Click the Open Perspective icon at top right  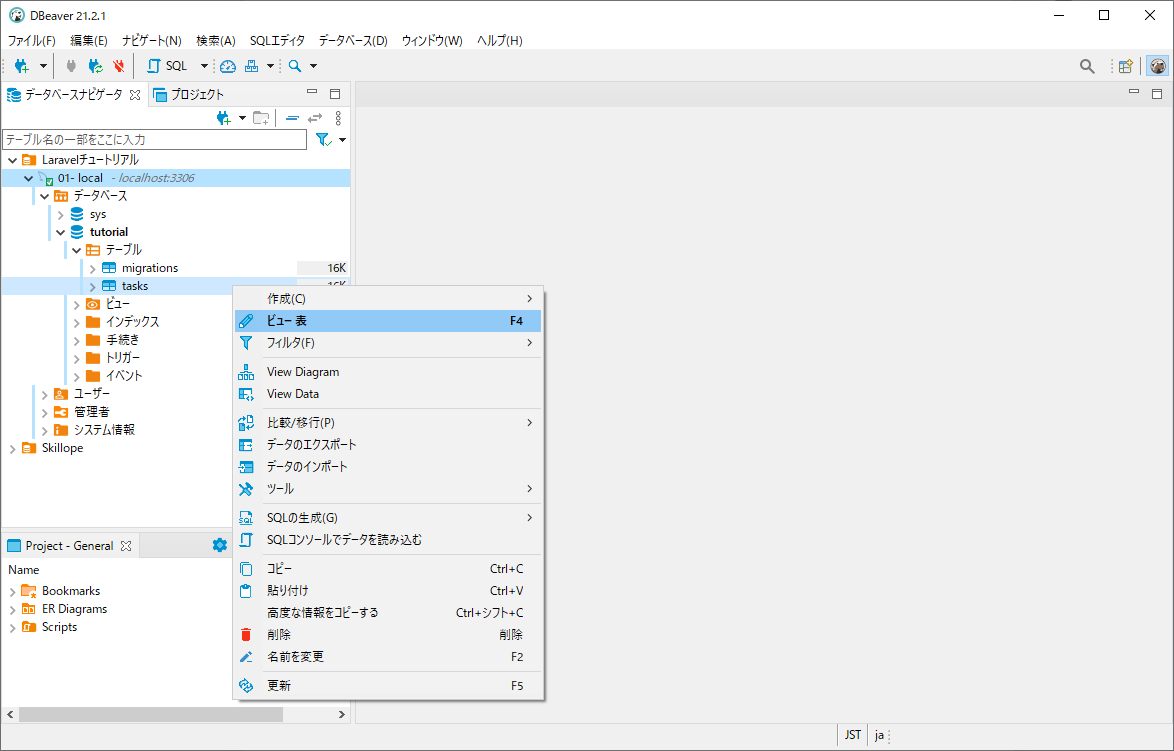pyautogui.click(x=1125, y=66)
